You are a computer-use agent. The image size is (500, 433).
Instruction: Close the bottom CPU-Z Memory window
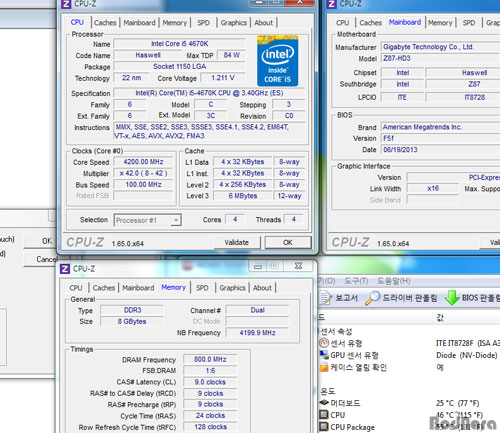[298, 266]
